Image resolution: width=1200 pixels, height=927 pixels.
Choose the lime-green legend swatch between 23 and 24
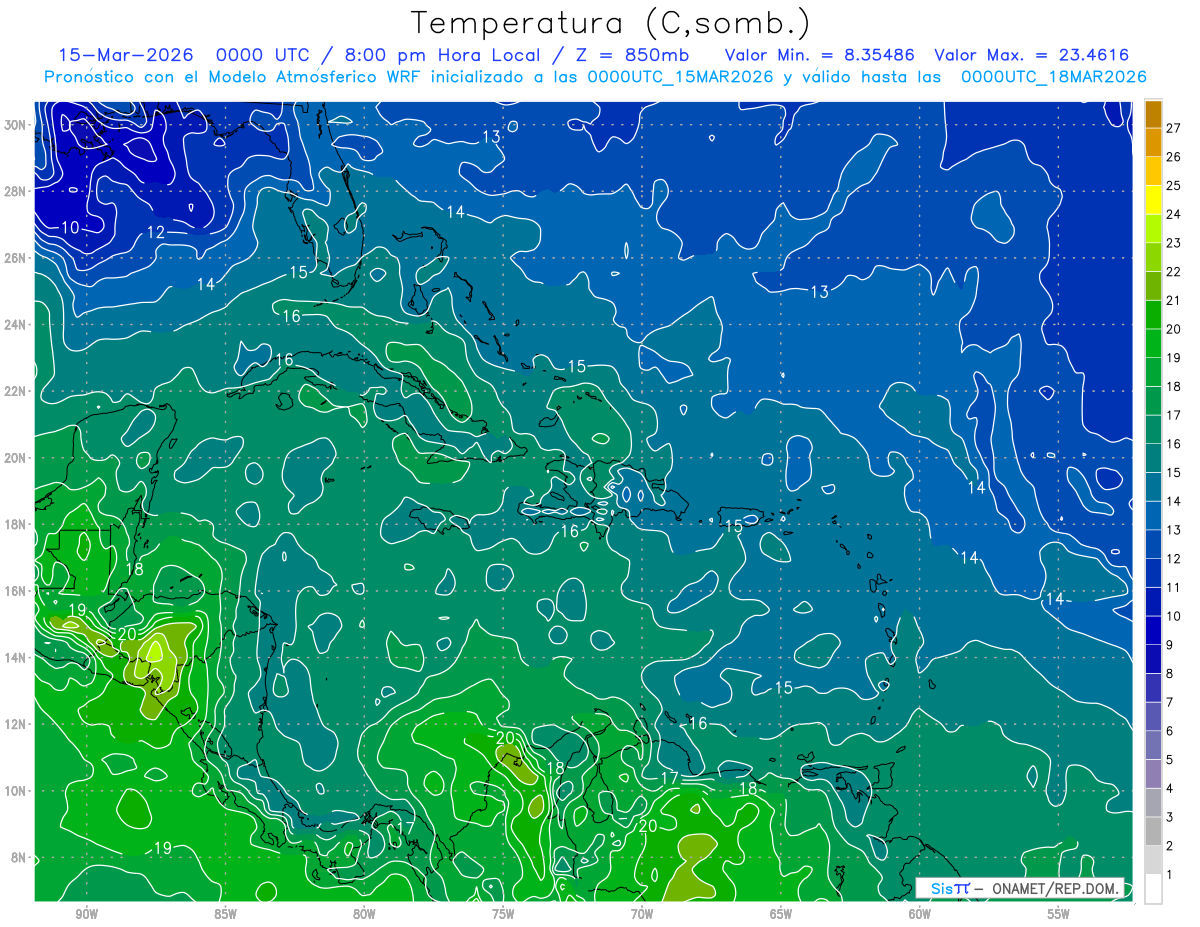click(1153, 228)
